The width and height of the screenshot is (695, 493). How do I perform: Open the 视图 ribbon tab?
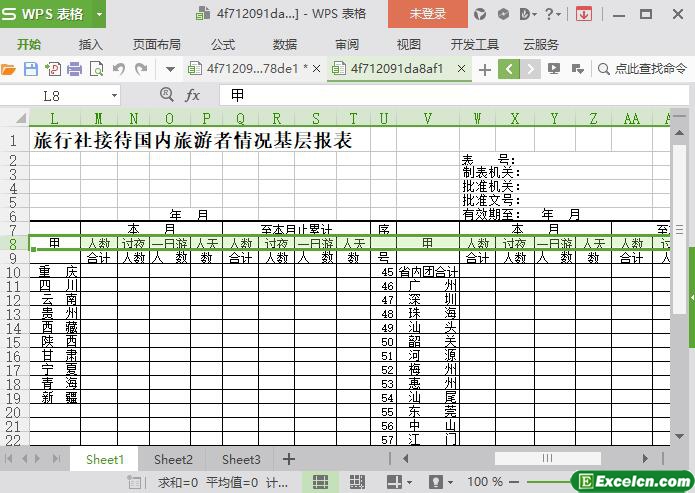tap(409, 44)
